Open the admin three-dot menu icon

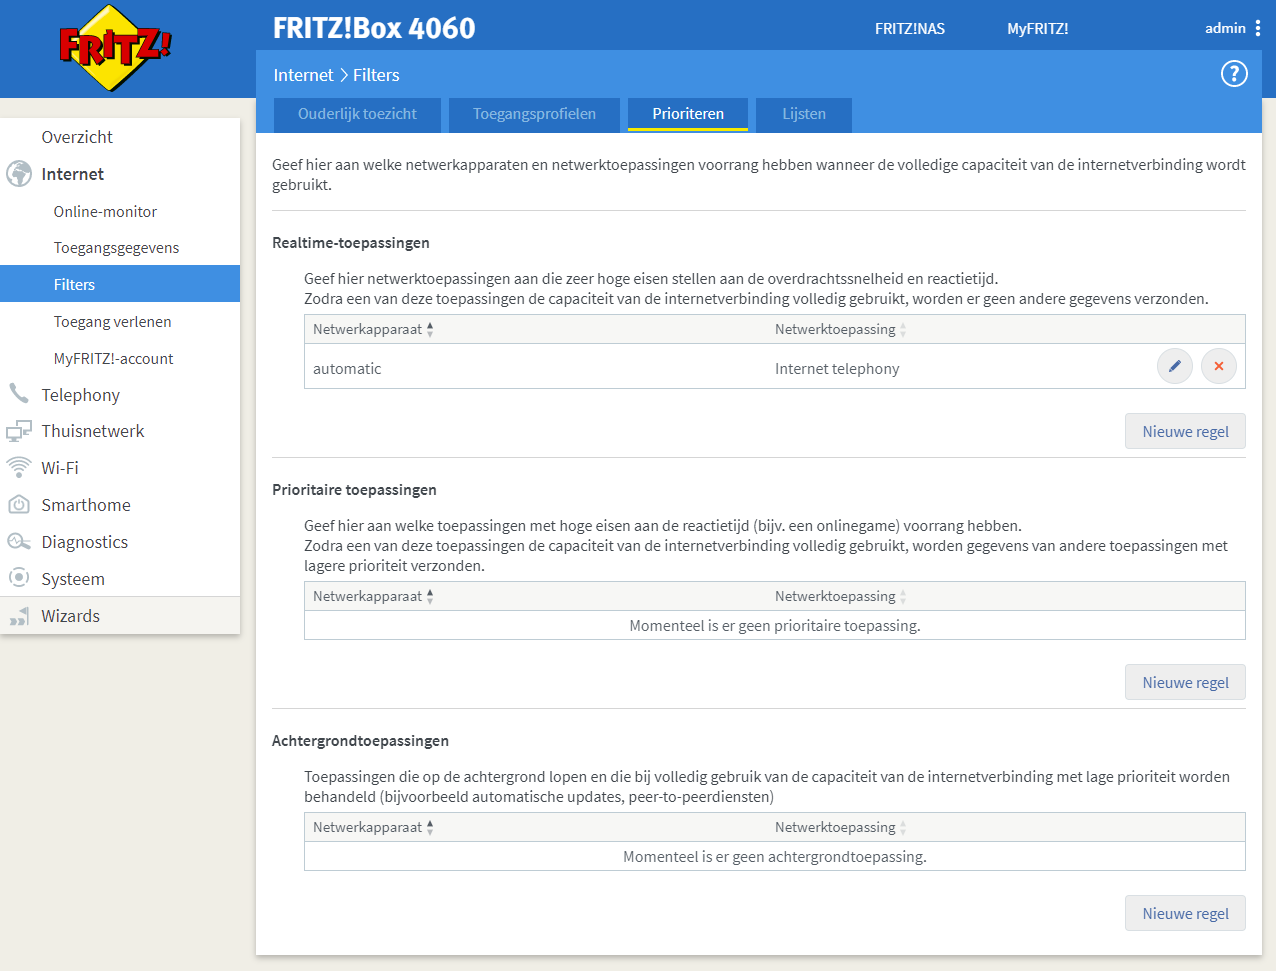point(1258,28)
